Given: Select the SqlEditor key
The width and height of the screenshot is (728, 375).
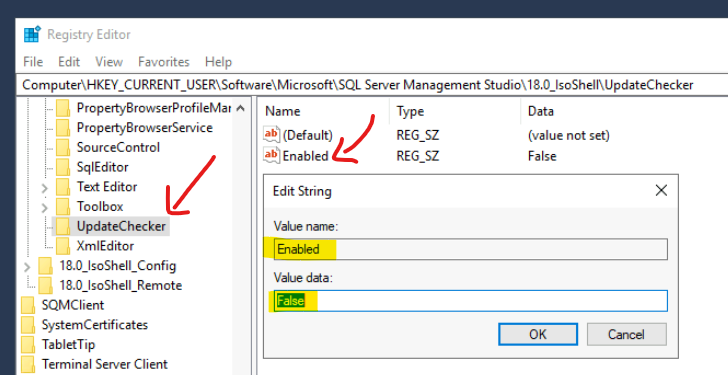Looking at the screenshot, I should point(102,167).
